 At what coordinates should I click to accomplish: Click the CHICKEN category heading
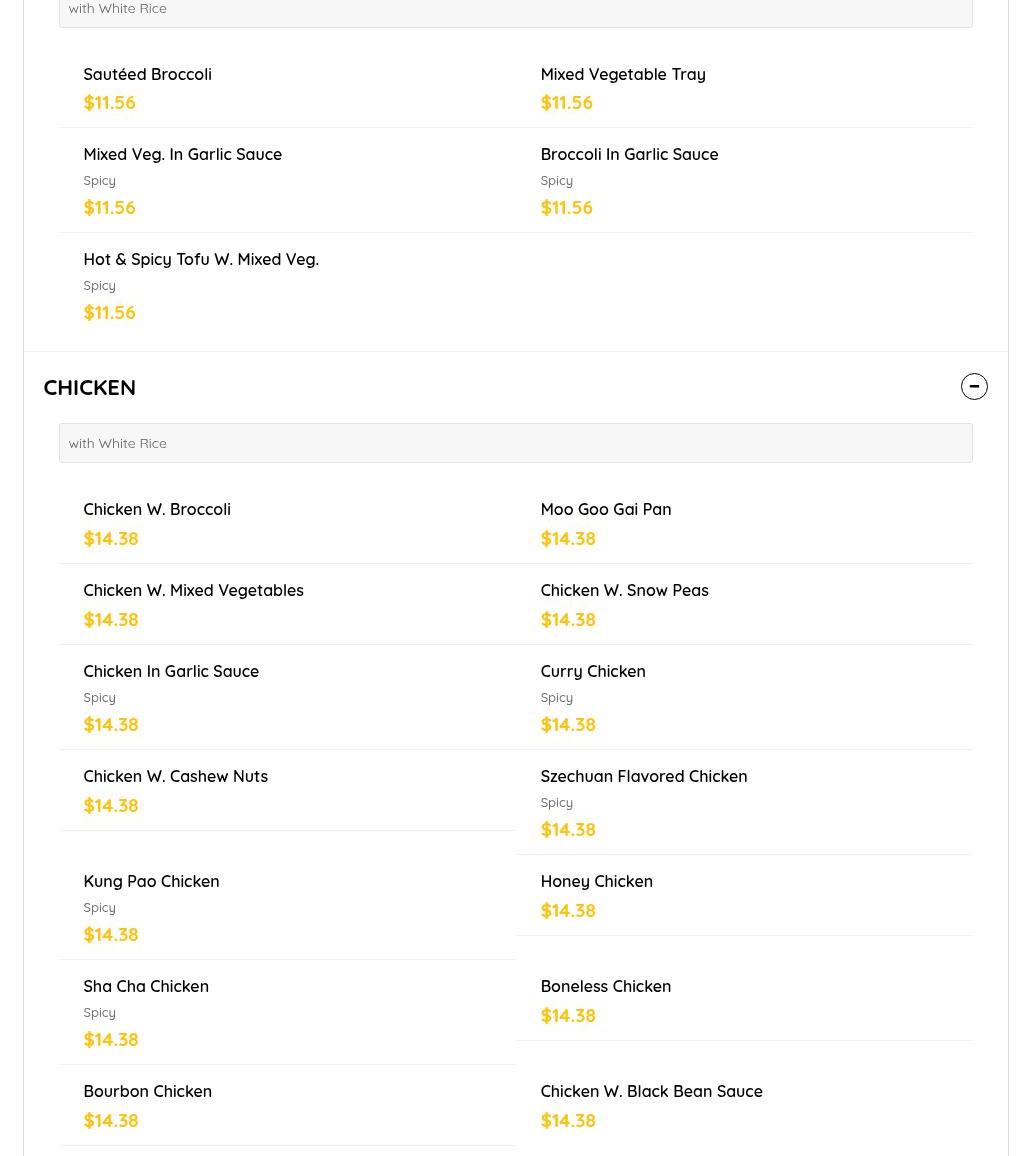point(90,387)
